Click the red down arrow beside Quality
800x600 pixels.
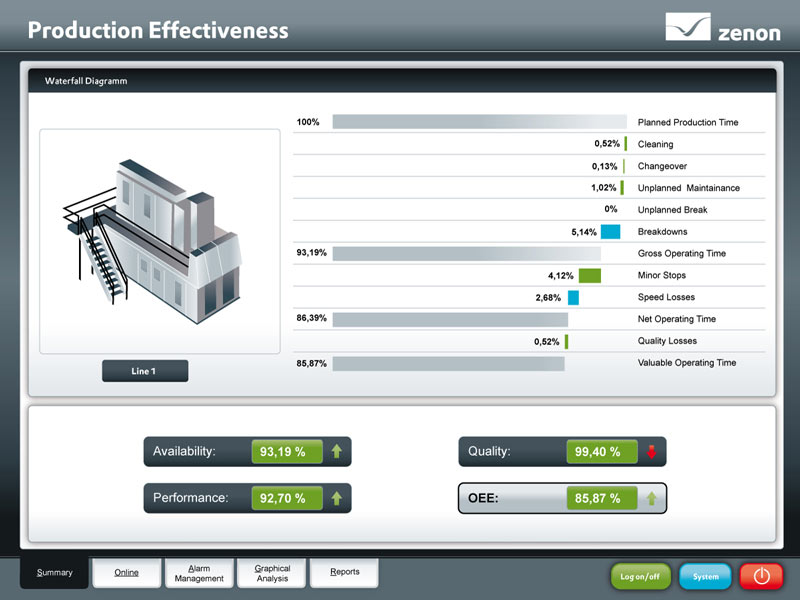click(x=652, y=452)
